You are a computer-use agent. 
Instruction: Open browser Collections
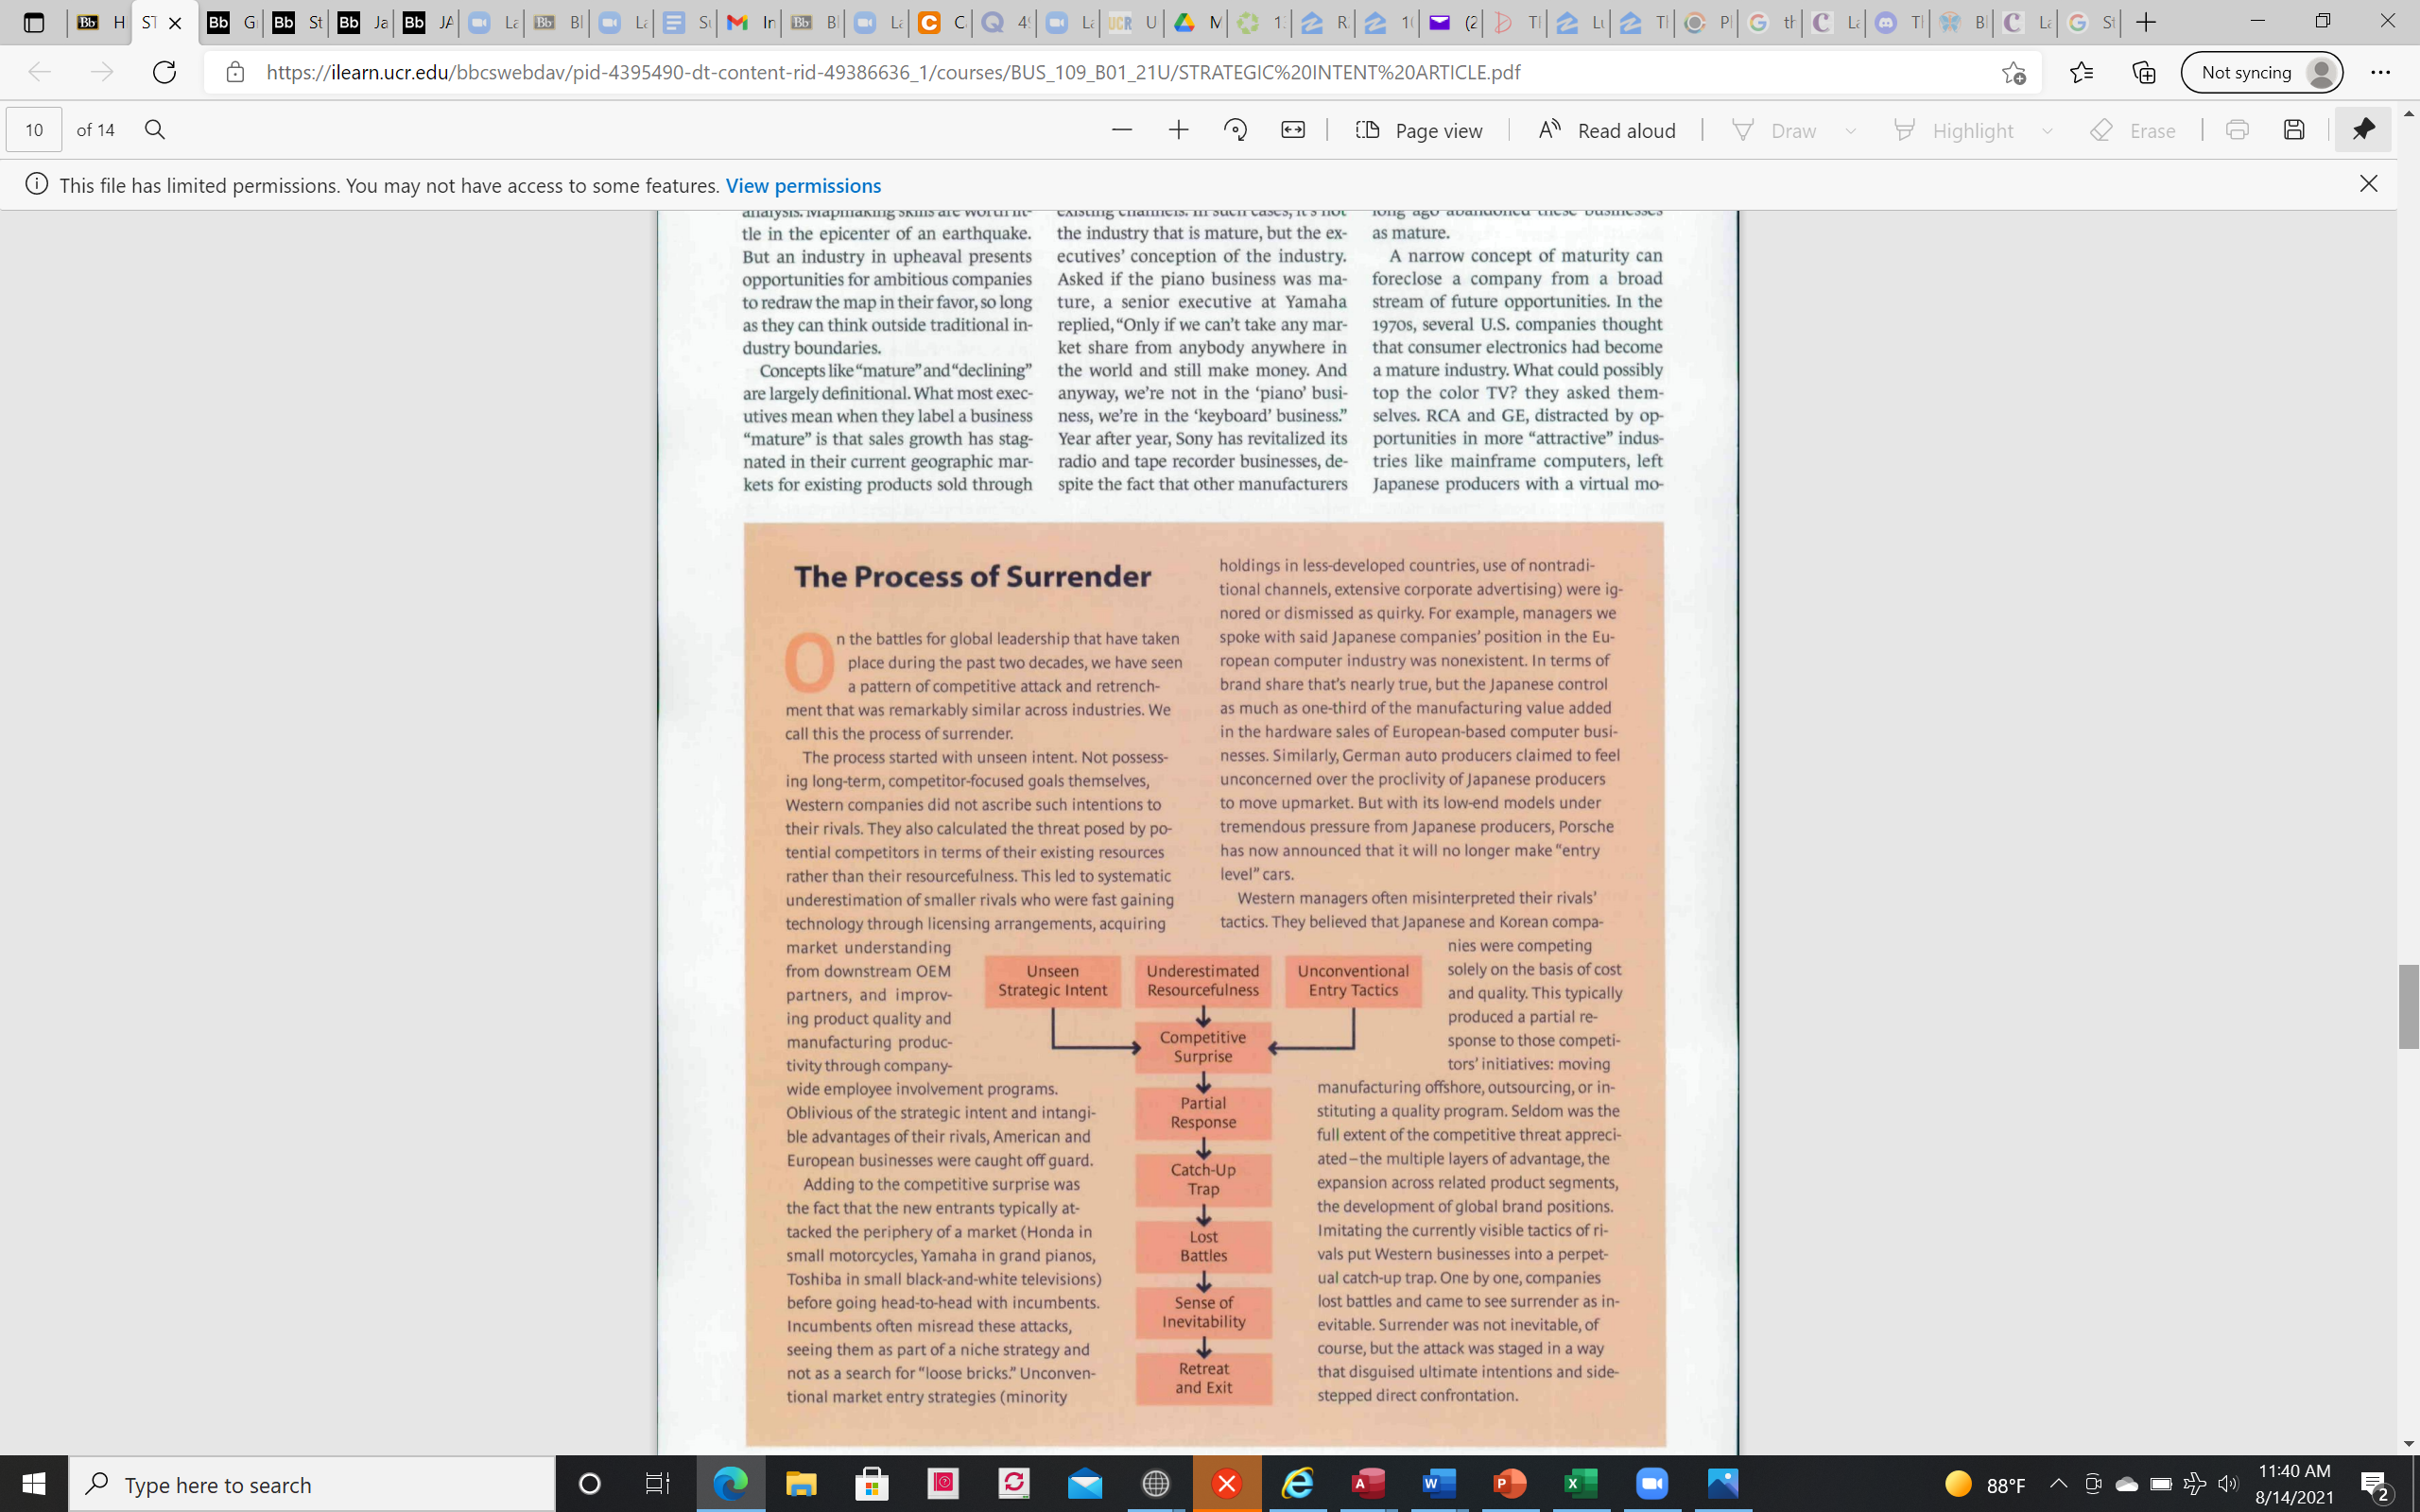point(2143,72)
